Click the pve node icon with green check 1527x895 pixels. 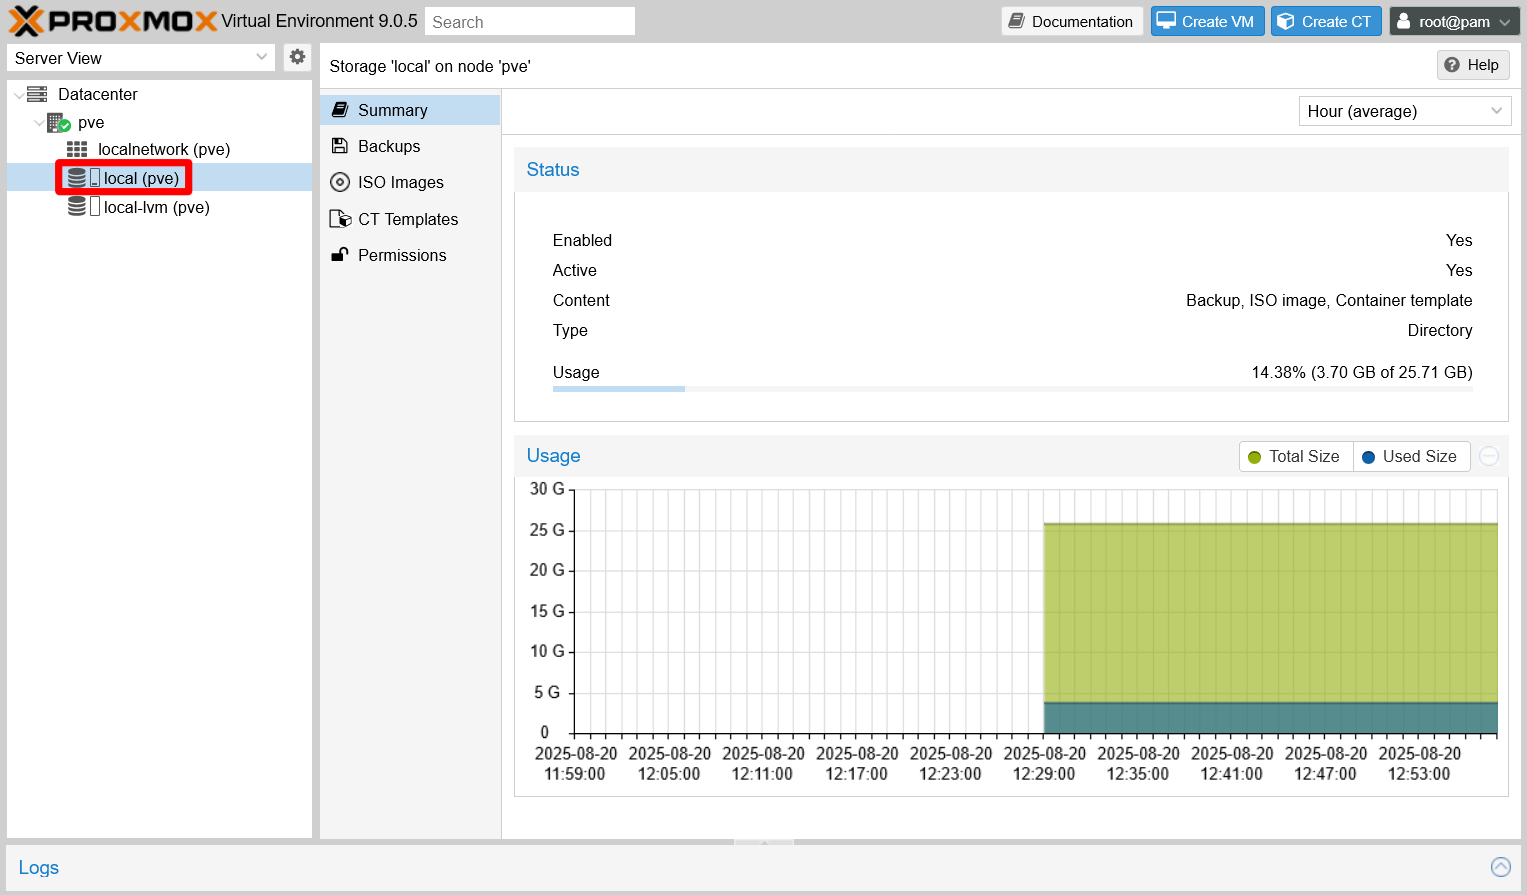tap(58, 123)
